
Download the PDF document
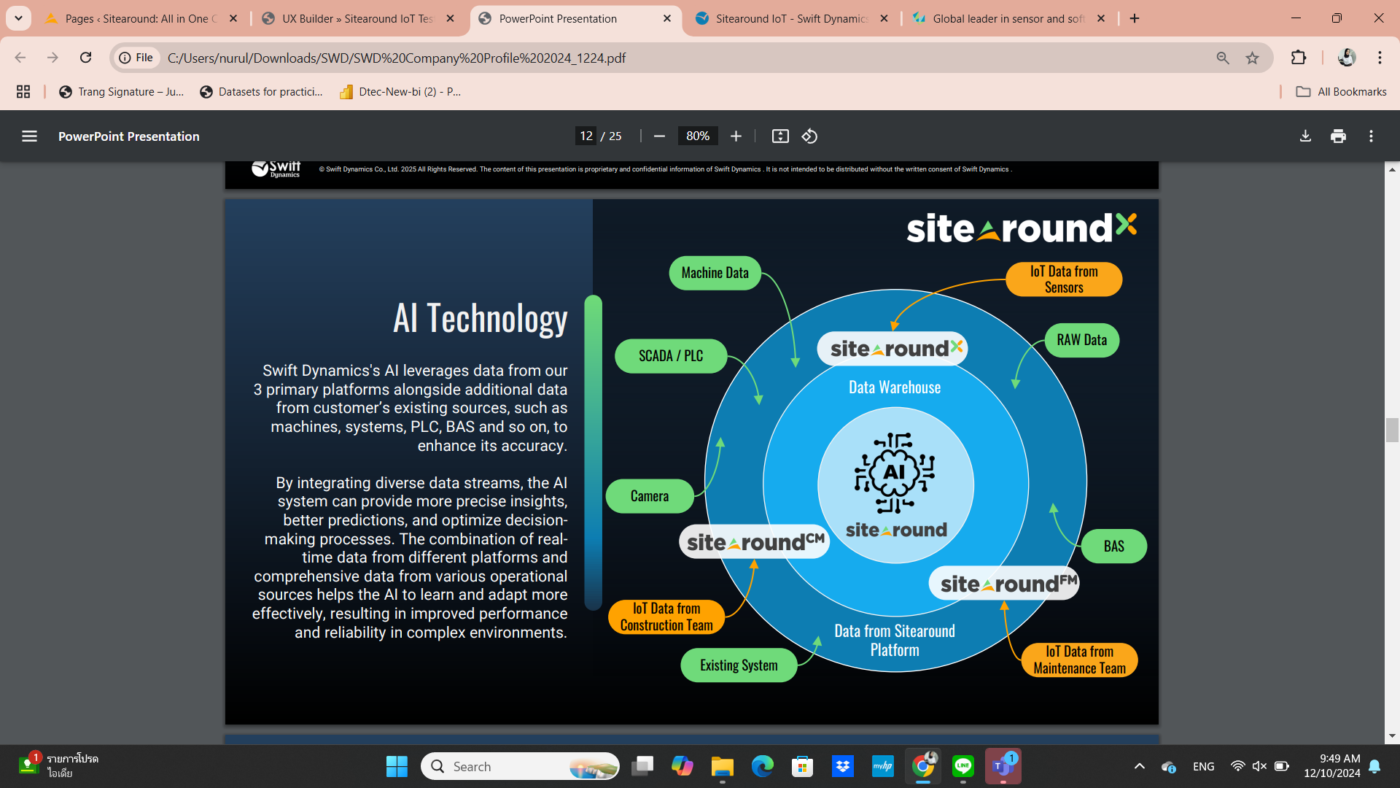(1305, 136)
